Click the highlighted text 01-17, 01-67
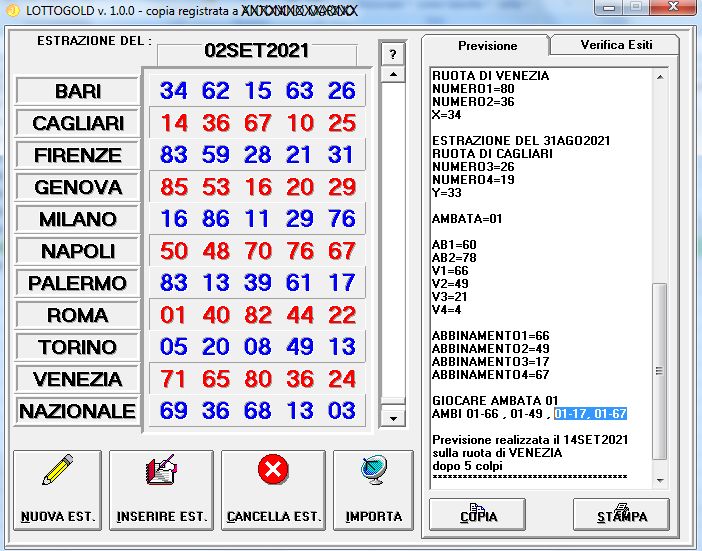The height and width of the screenshot is (551, 702). pos(590,414)
